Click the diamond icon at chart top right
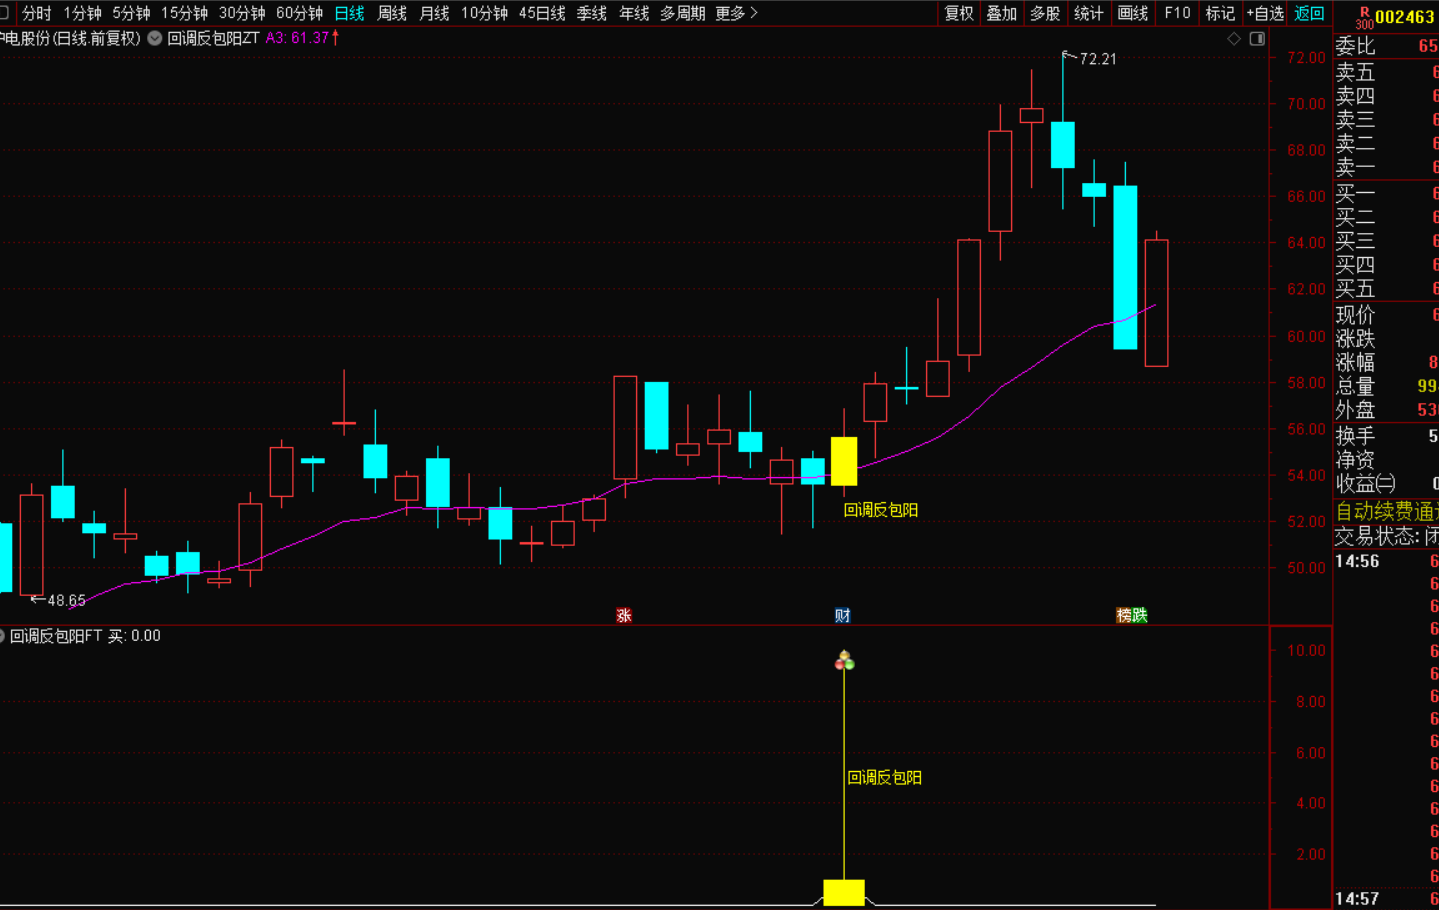This screenshot has width=1439, height=910. coord(1234,39)
